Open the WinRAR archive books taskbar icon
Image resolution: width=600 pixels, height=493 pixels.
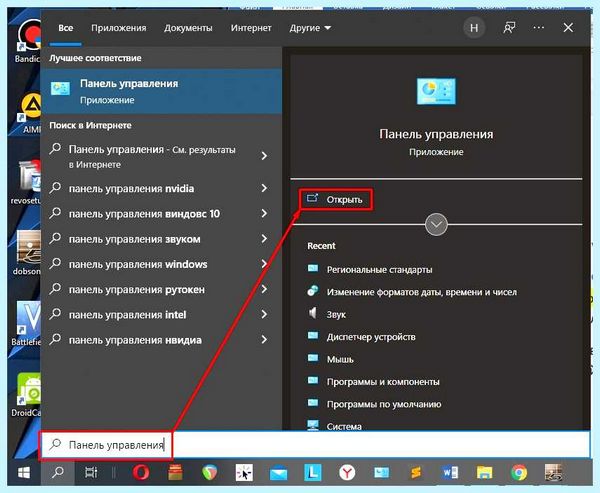coord(175,473)
